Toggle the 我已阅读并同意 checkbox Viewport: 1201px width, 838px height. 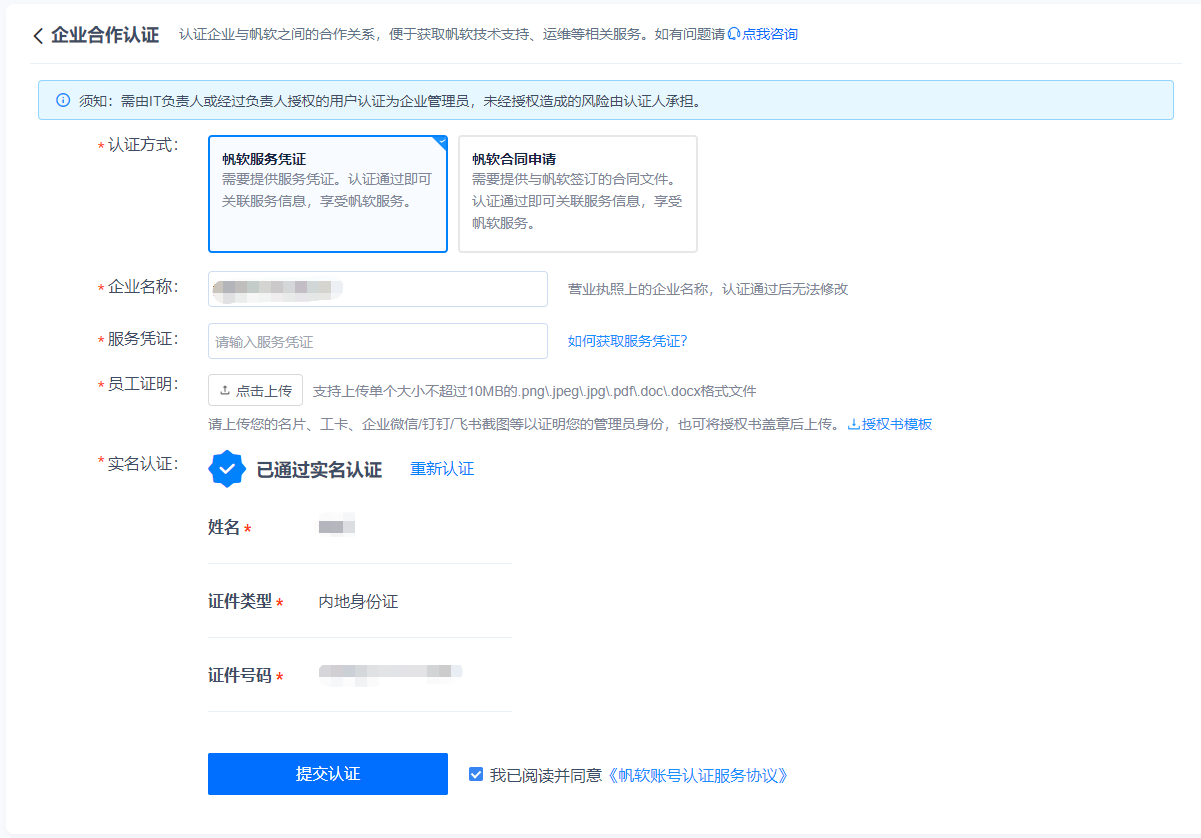[476, 774]
